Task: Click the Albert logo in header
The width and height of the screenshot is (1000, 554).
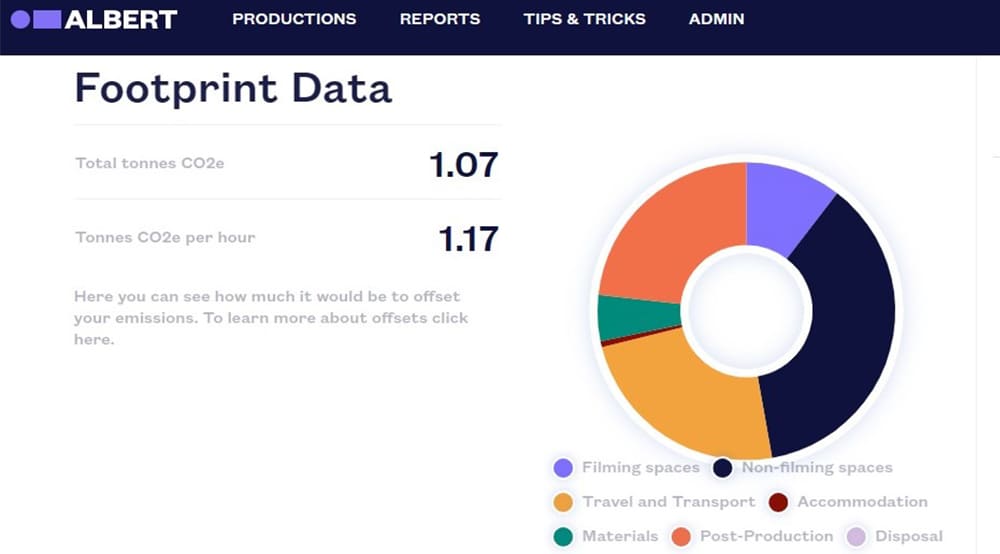Action: [93, 19]
